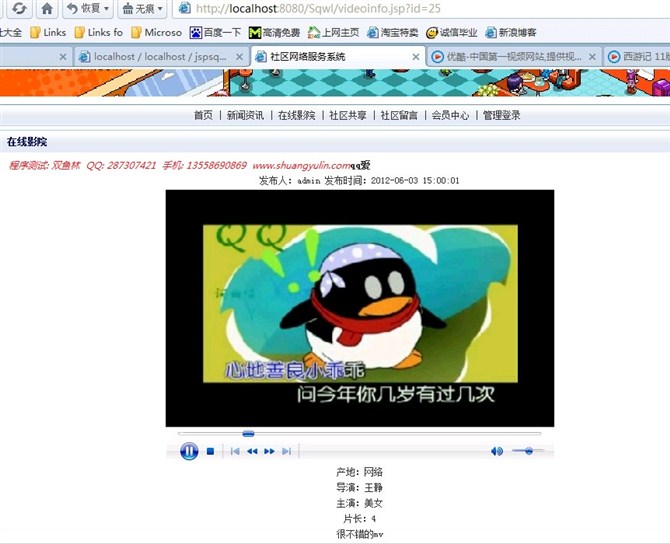Open the Microso bookmark folder
The height and width of the screenshot is (544, 670).
[x=157, y=32]
